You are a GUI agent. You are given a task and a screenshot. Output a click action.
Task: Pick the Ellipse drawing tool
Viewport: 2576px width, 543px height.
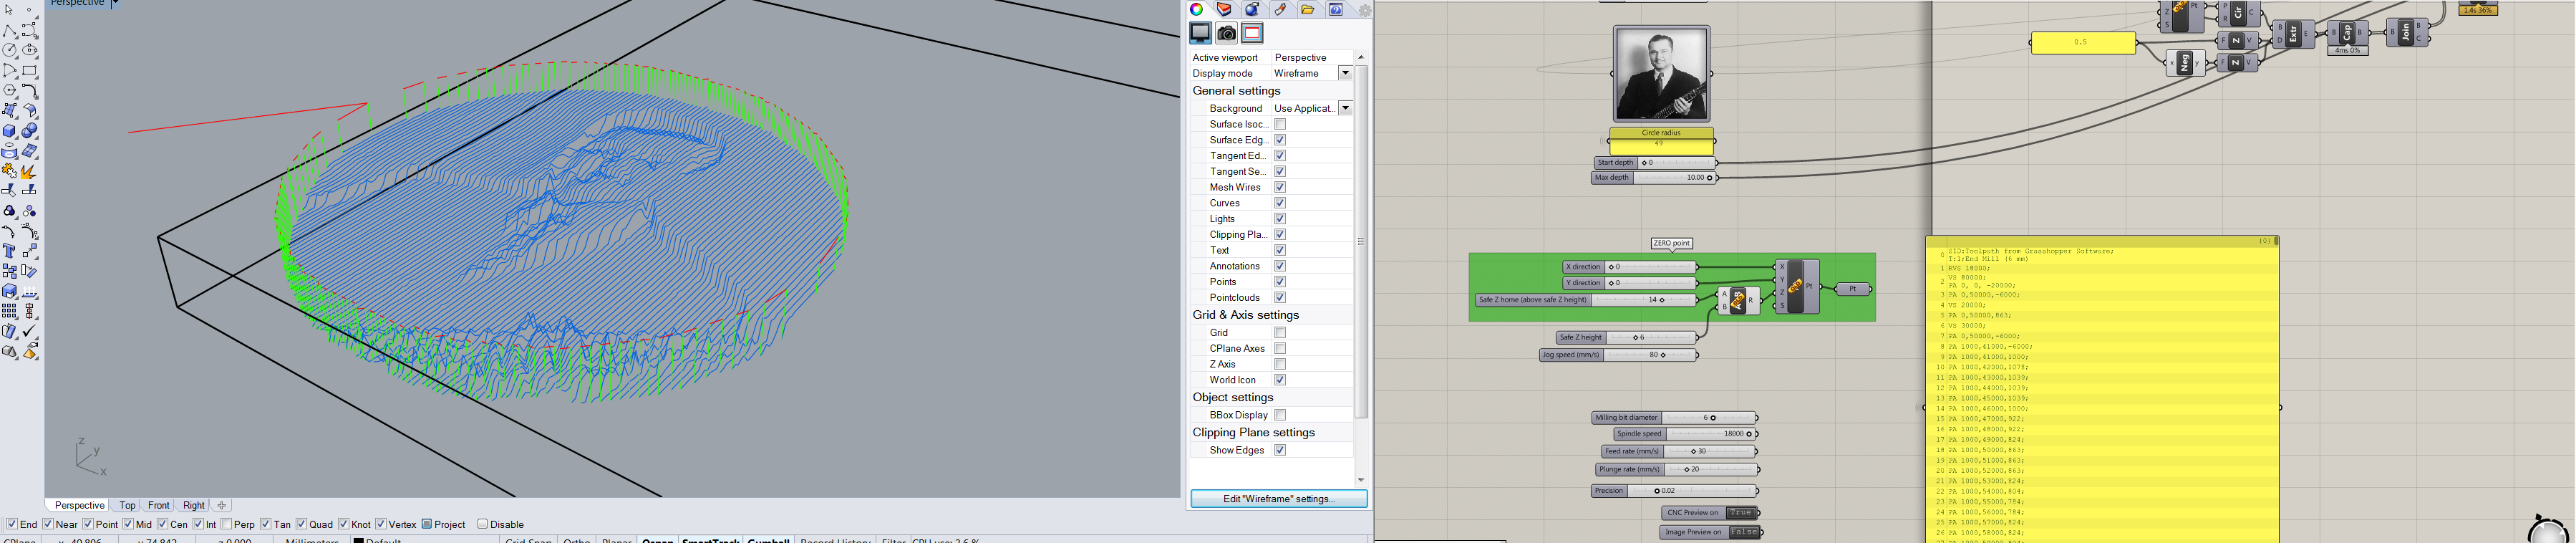29,51
